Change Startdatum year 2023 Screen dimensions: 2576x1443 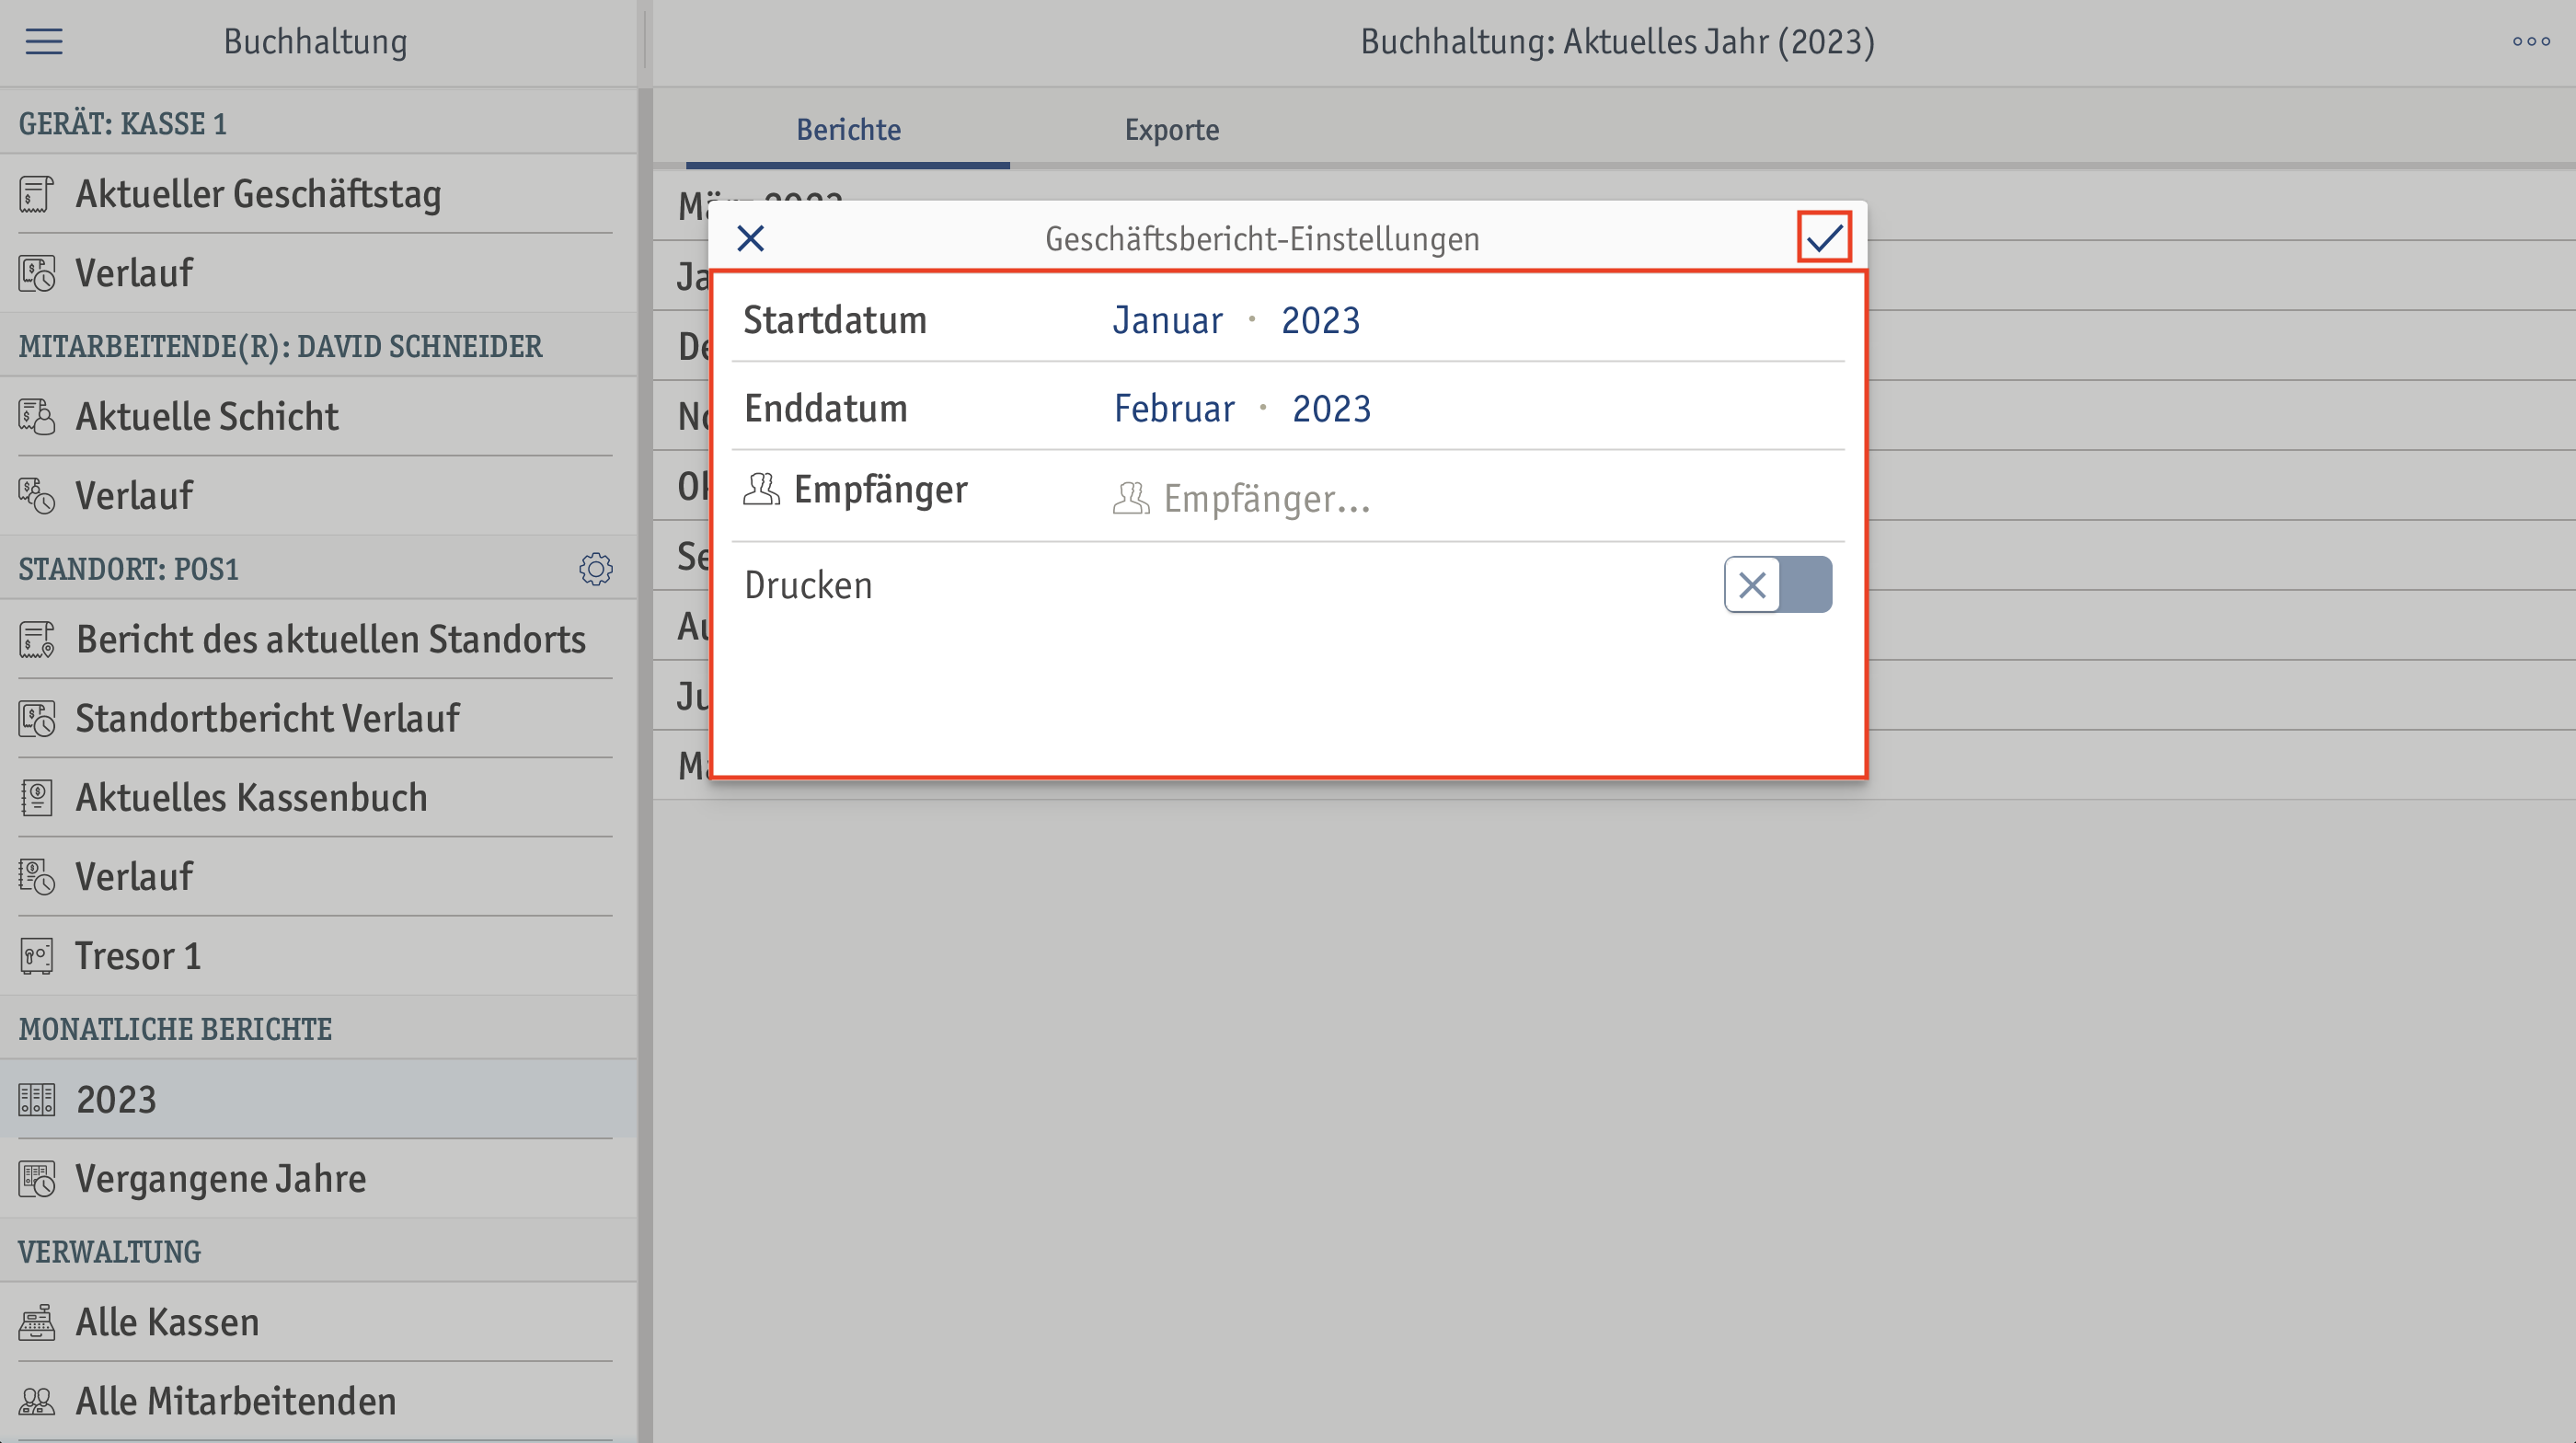click(x=1320, y=321)
